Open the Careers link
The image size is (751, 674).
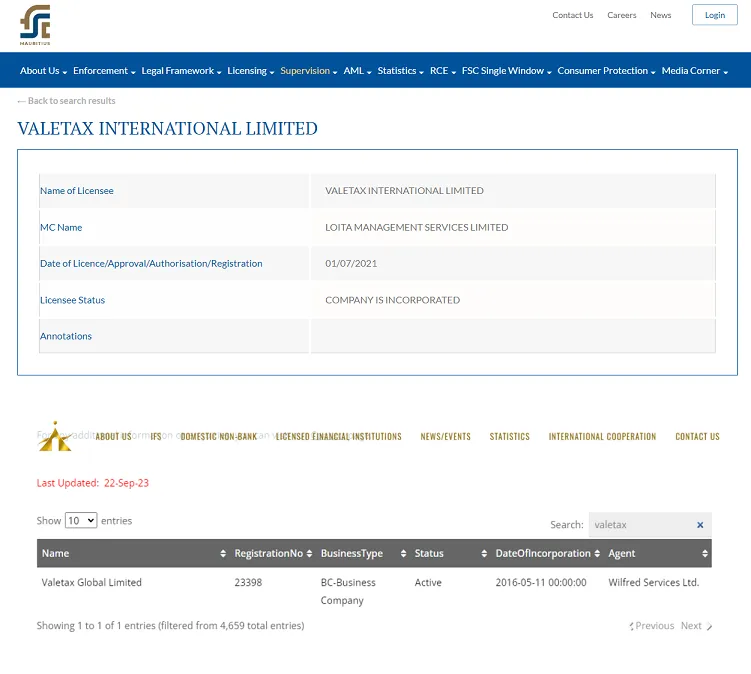[x=622, y=15]
